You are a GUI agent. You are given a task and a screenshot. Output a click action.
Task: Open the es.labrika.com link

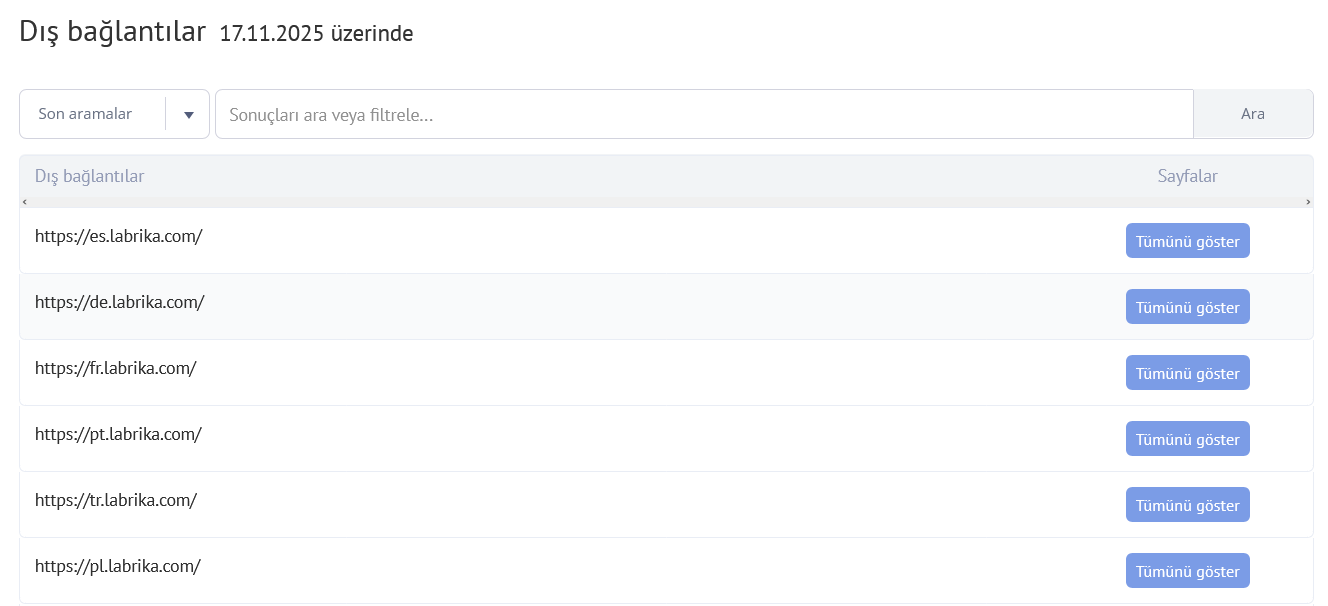point(119,236)
